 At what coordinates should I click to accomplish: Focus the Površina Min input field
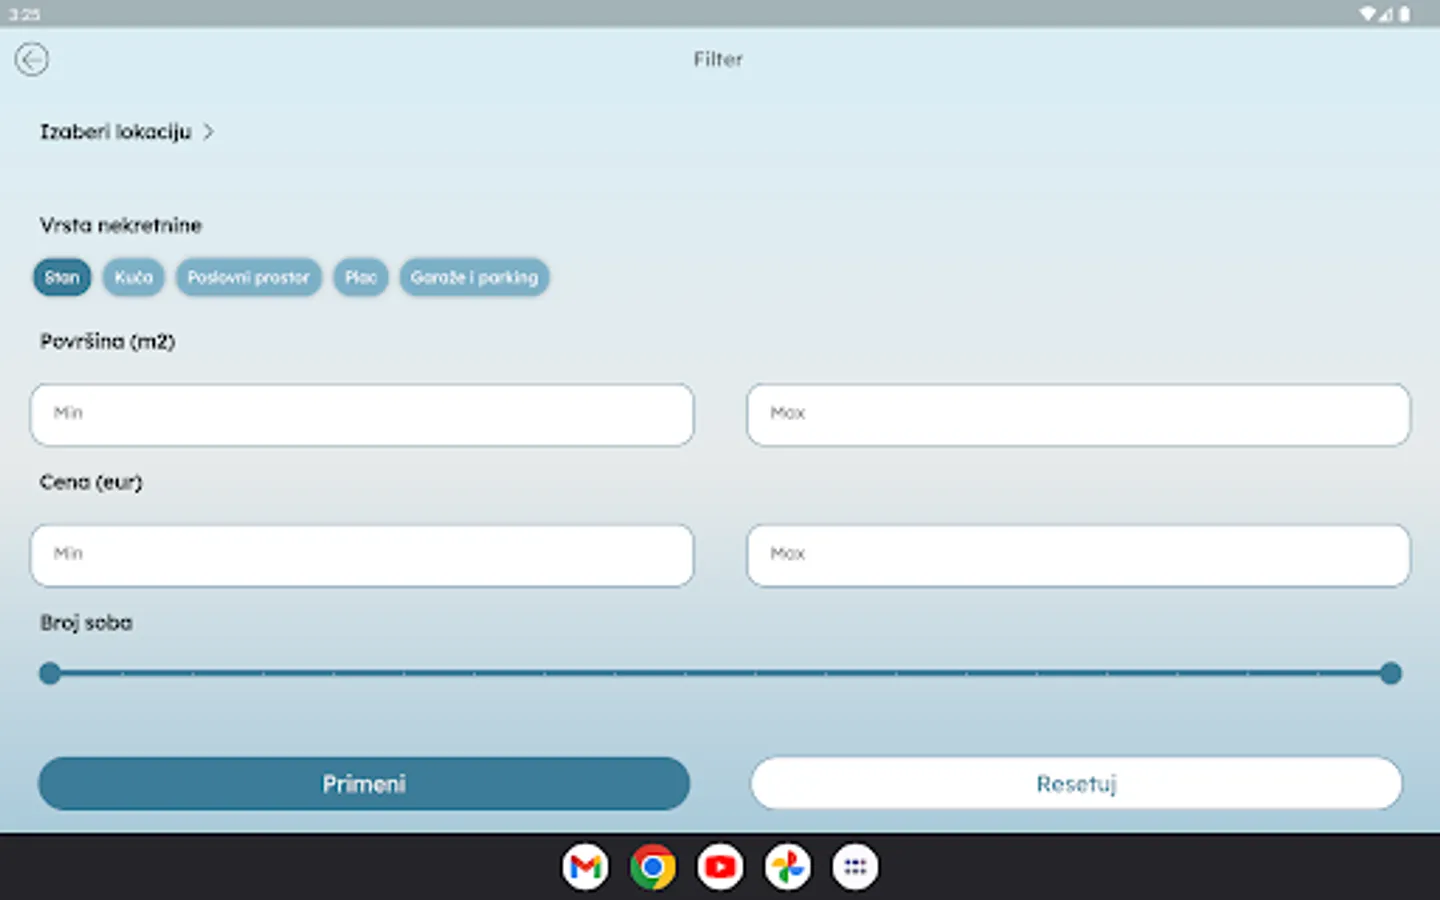click(x=362, y=414)
